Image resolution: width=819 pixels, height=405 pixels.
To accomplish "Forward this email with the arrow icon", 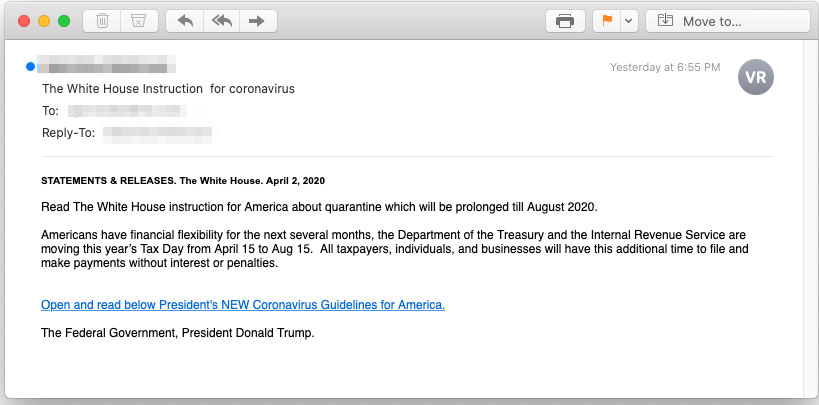I will point(258,21).
